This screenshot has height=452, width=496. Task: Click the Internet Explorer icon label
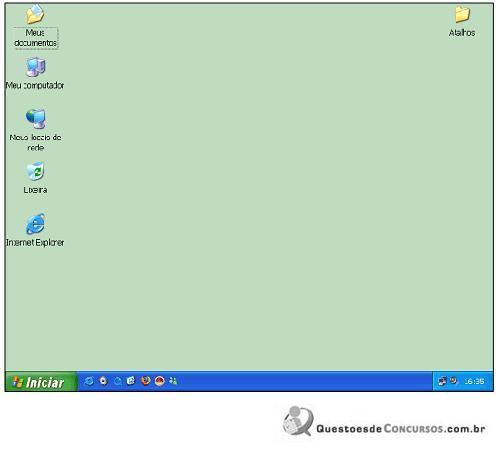point(35,242)
